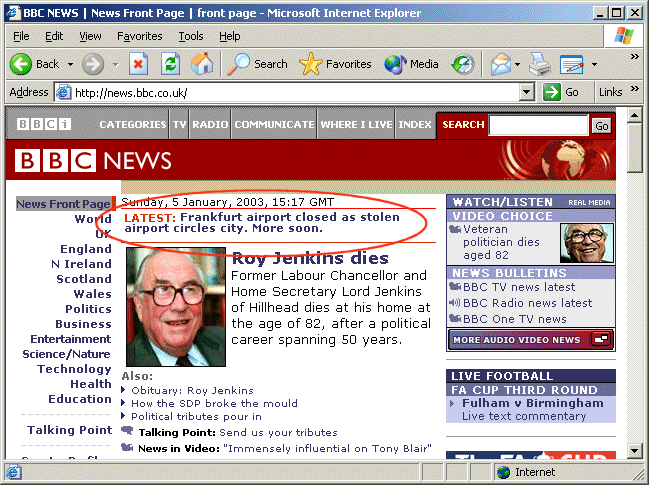The height and width of the screenshot is (485, 649).
Task: Go to the Technology section in sidebar
Action: coord(74,369)
